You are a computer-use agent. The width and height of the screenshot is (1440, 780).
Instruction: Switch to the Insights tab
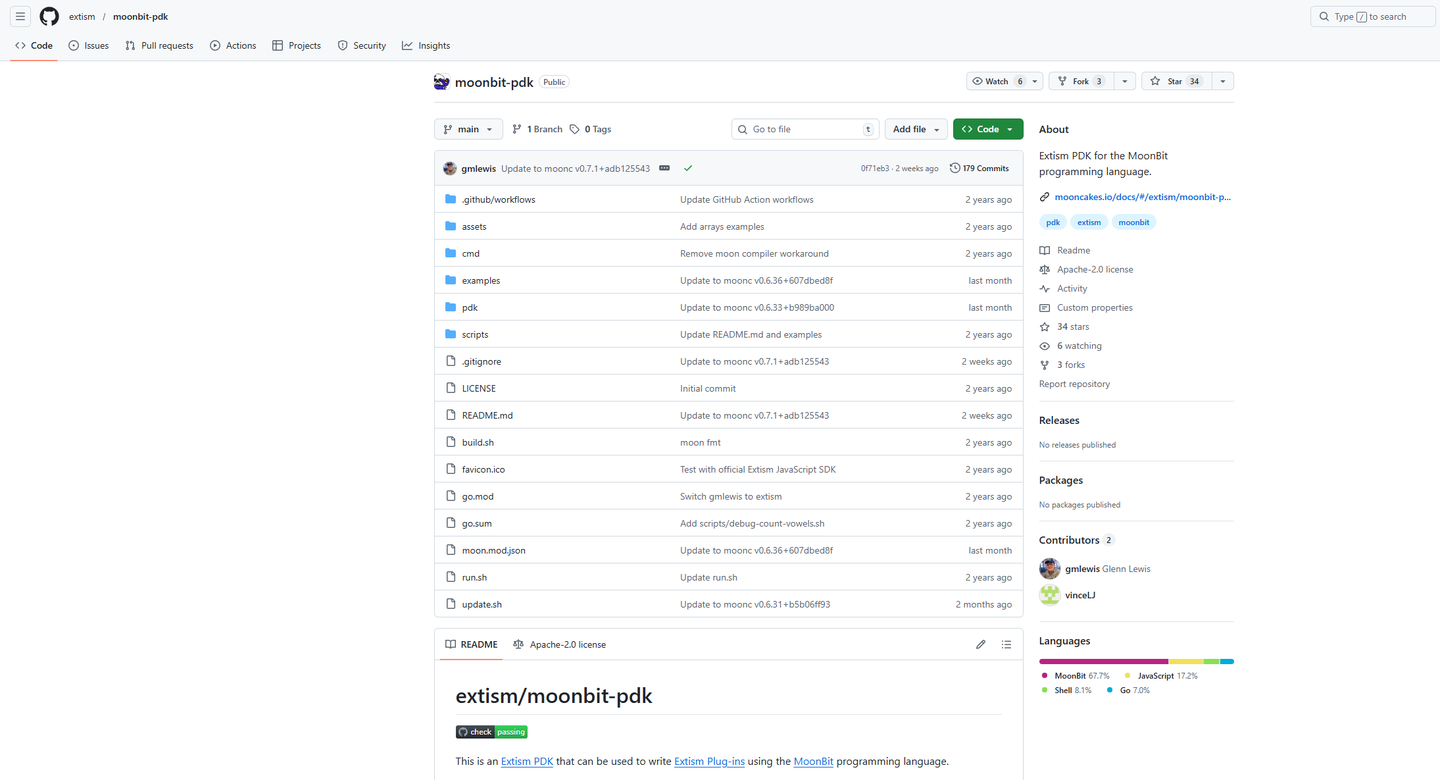(x=426, y=45)
